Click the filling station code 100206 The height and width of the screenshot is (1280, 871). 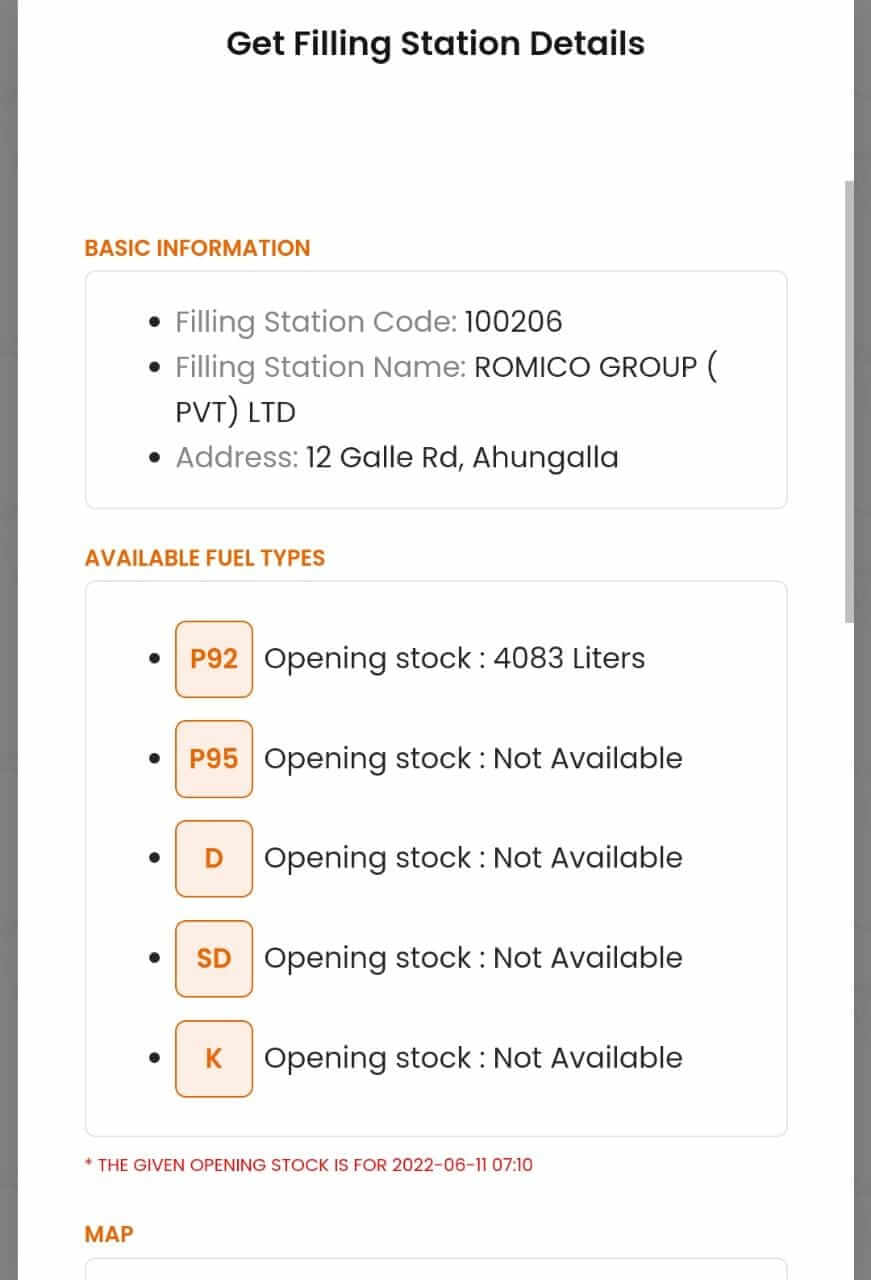click(514, 322)
